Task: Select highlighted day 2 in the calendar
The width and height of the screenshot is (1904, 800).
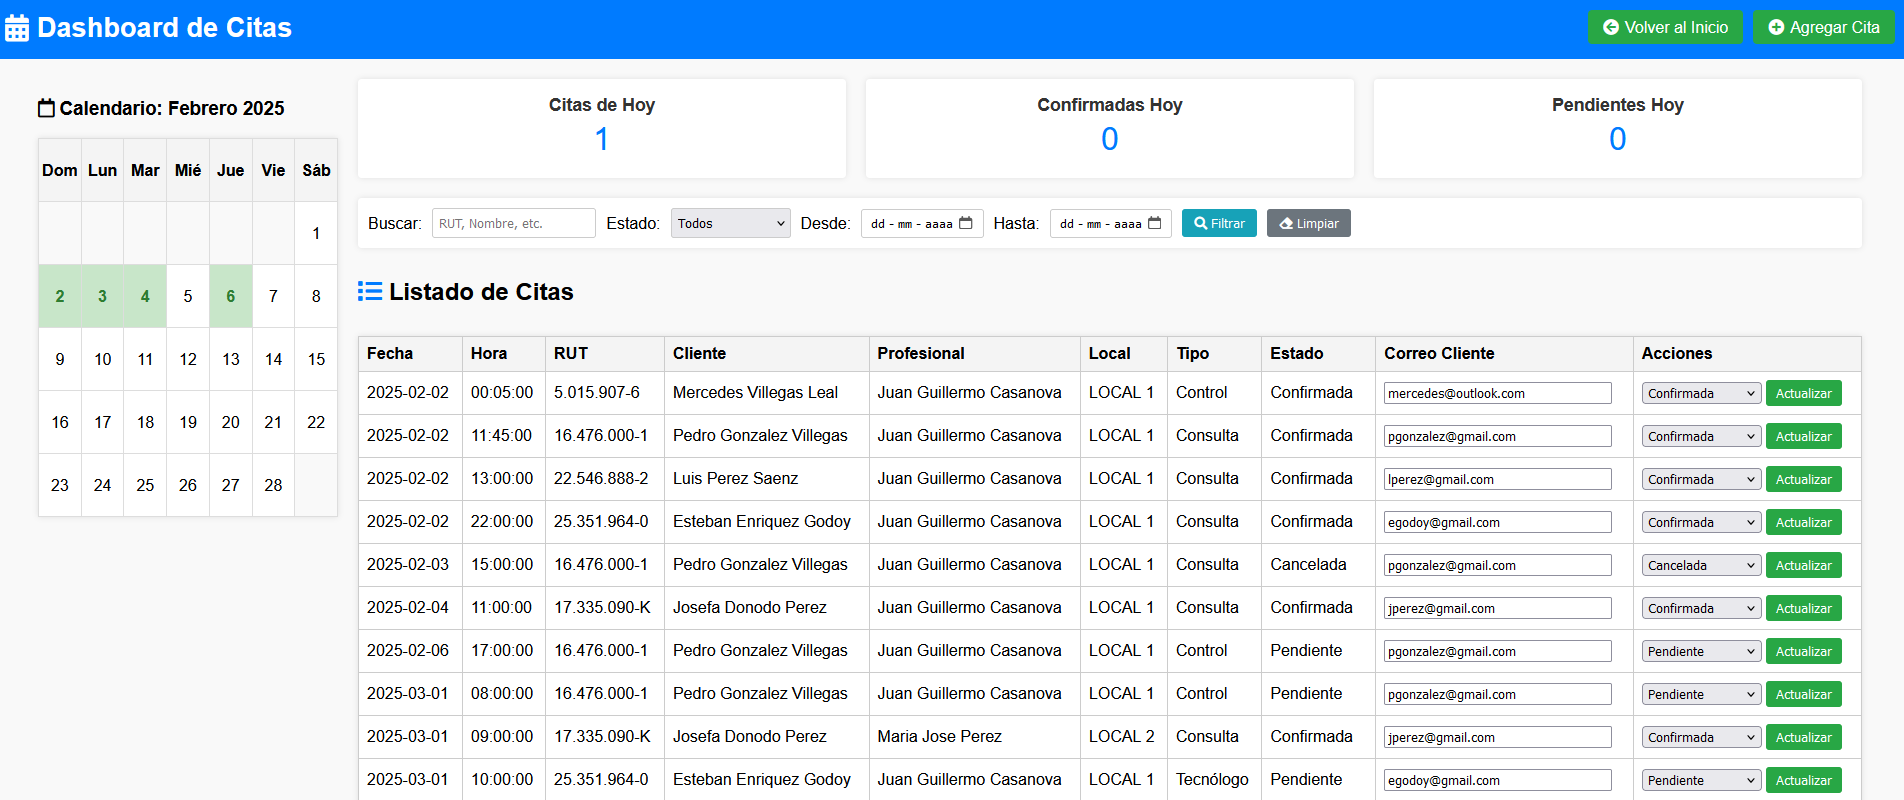Action: coord(60,296)
